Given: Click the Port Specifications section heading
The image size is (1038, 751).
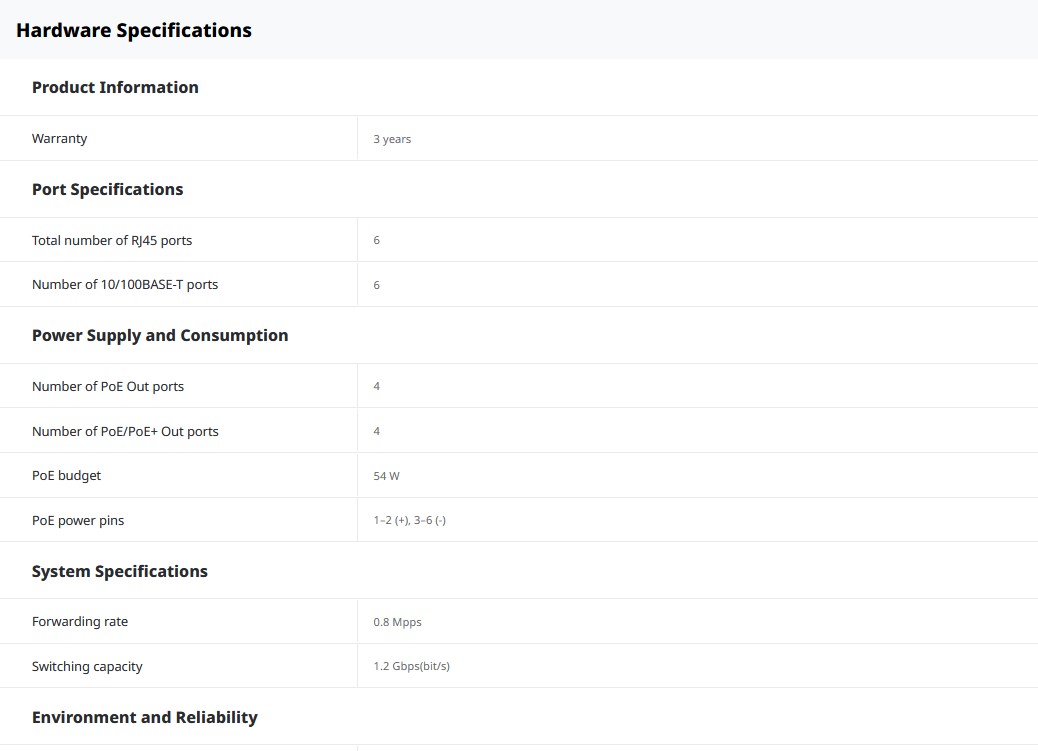Looking at the screenshot, I should (107, 189).
